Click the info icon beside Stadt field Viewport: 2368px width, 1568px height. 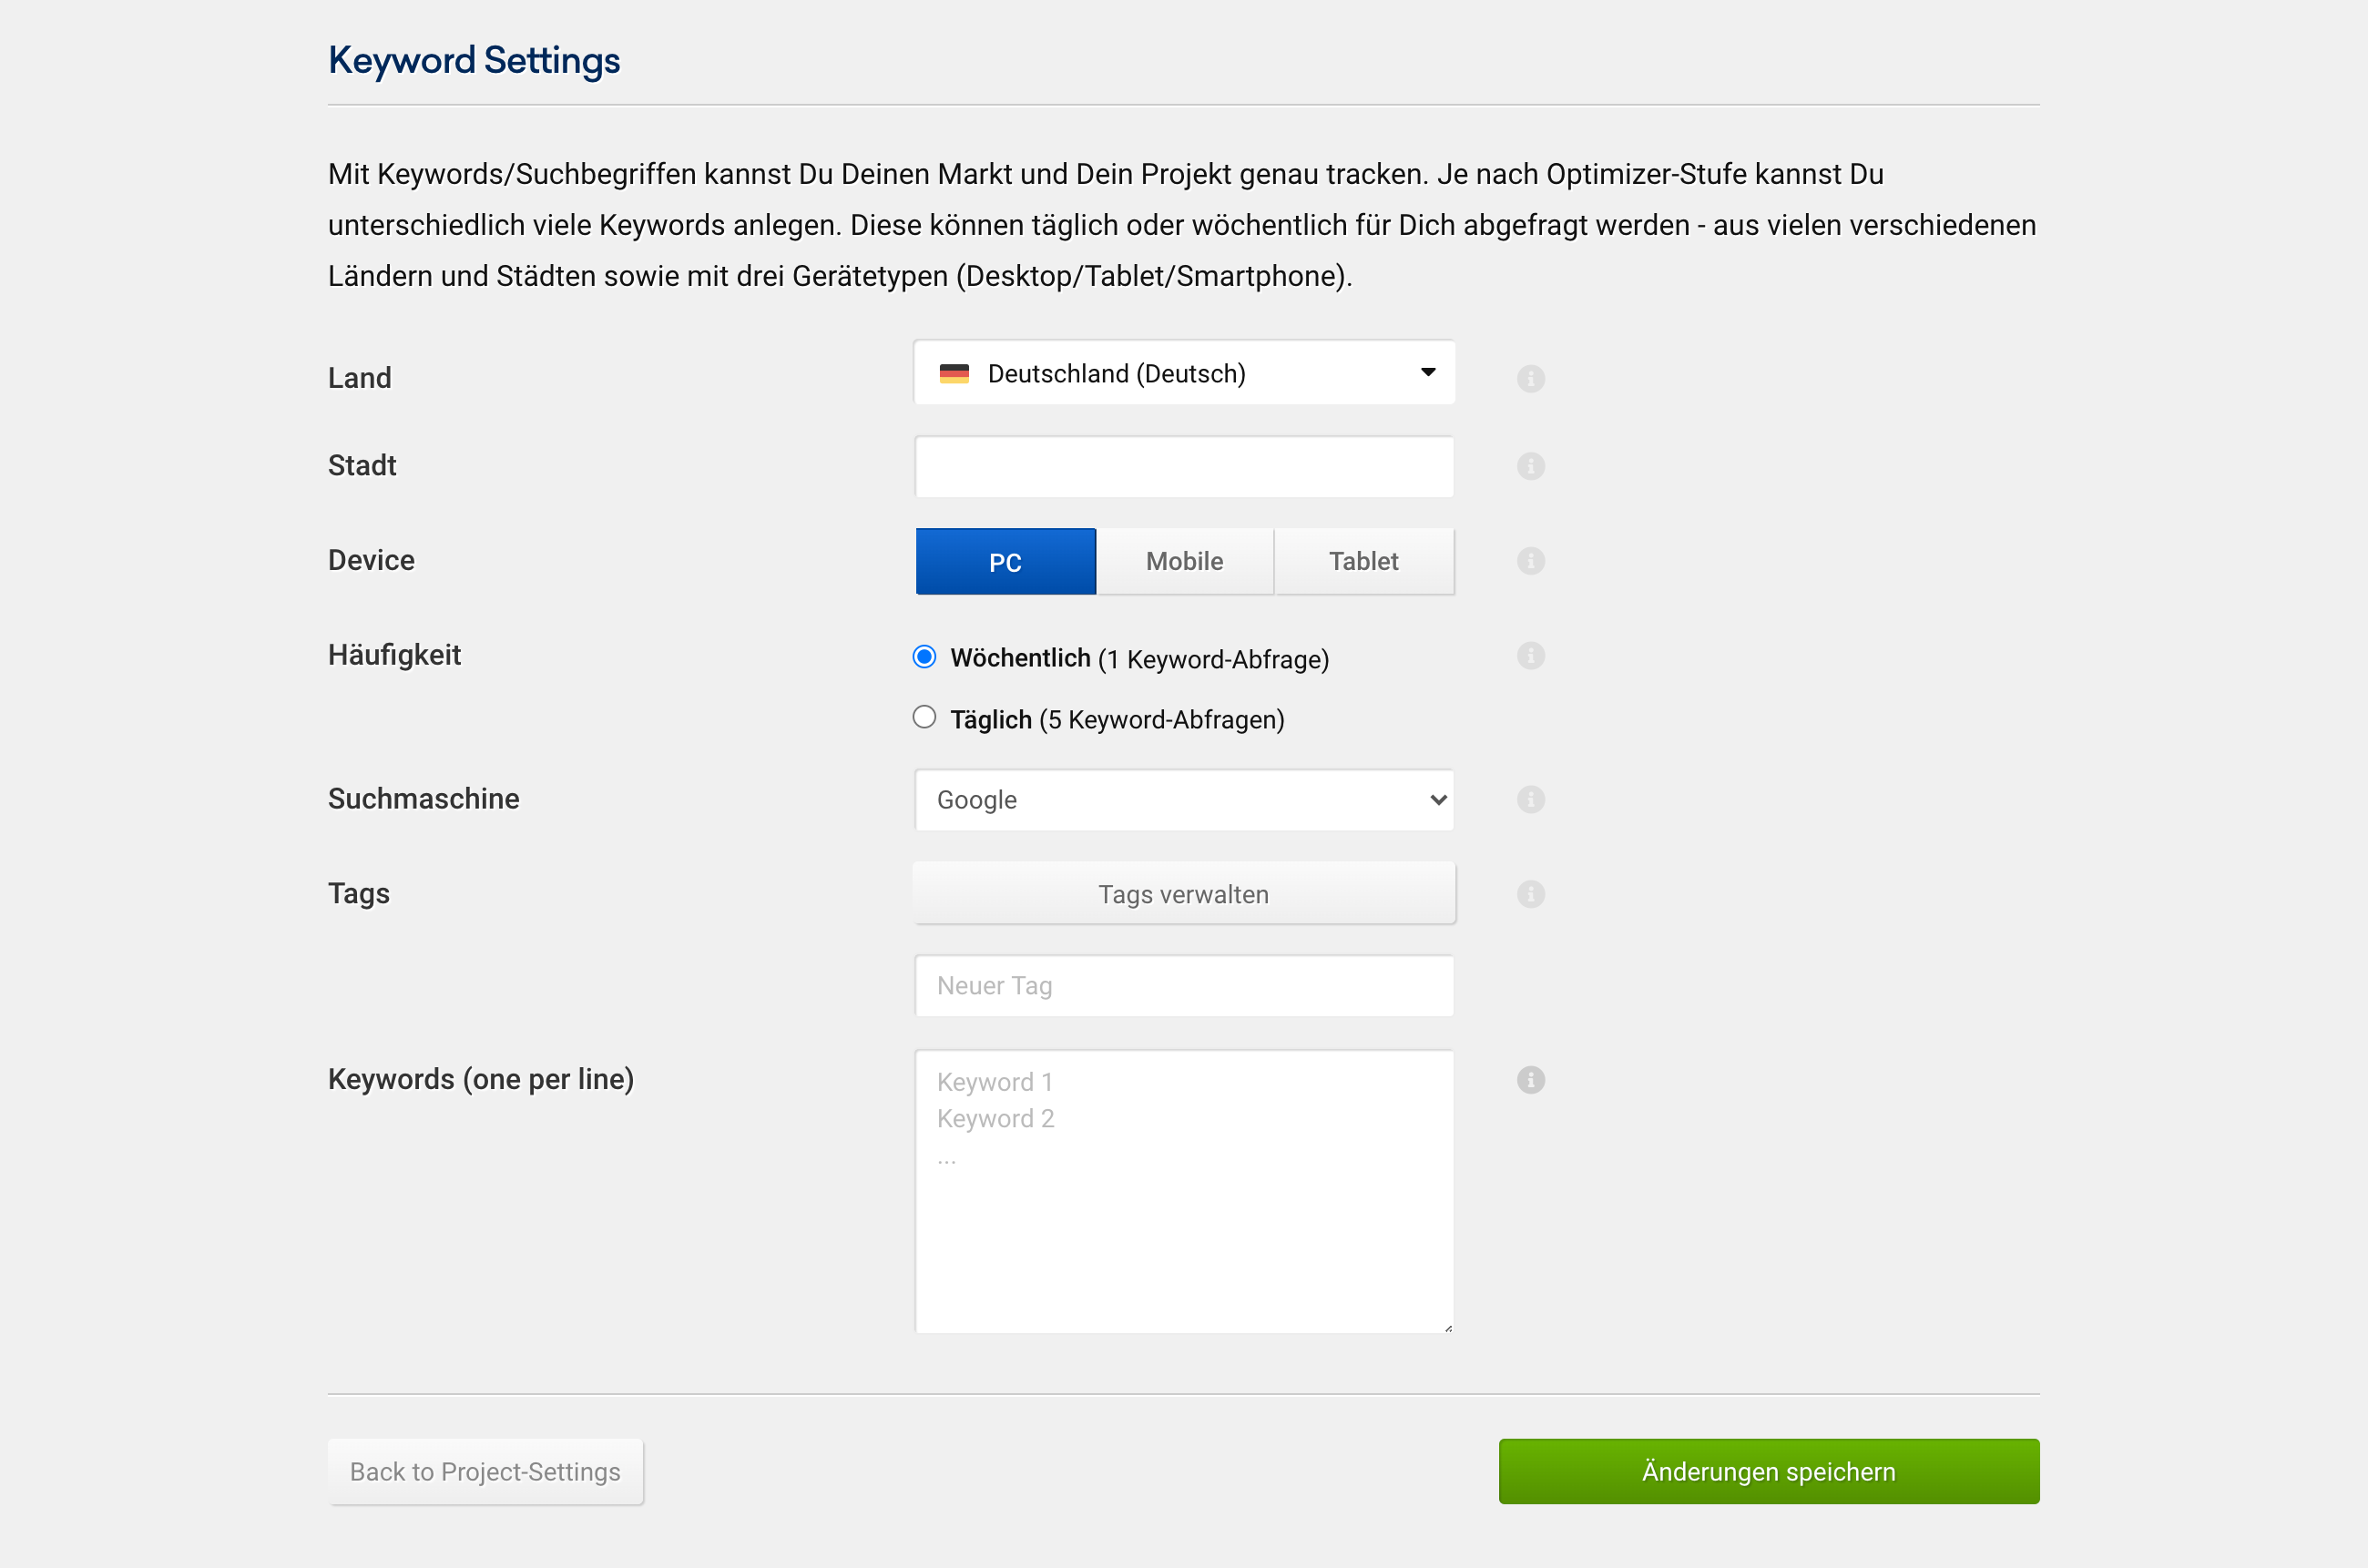[1530, 466]
